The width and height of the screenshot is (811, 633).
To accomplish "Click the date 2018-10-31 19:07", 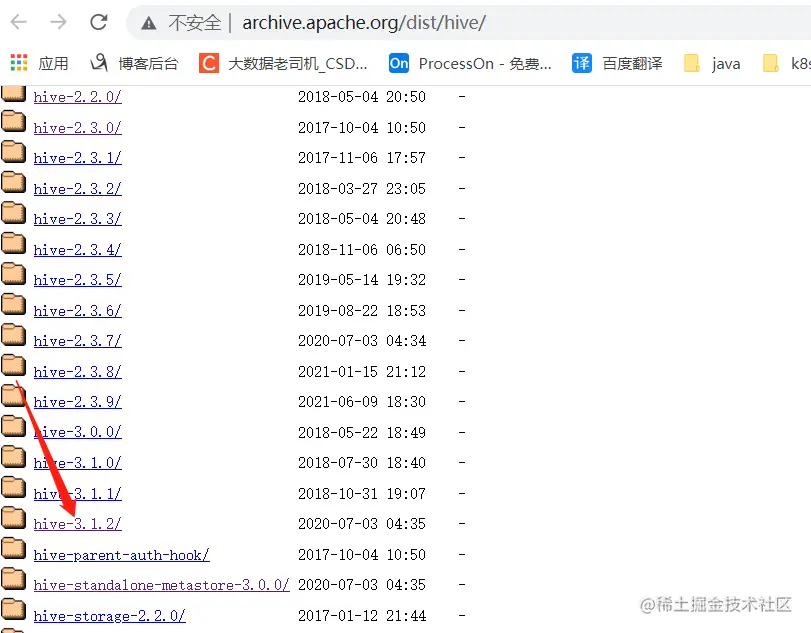I will tap(362, 494).
